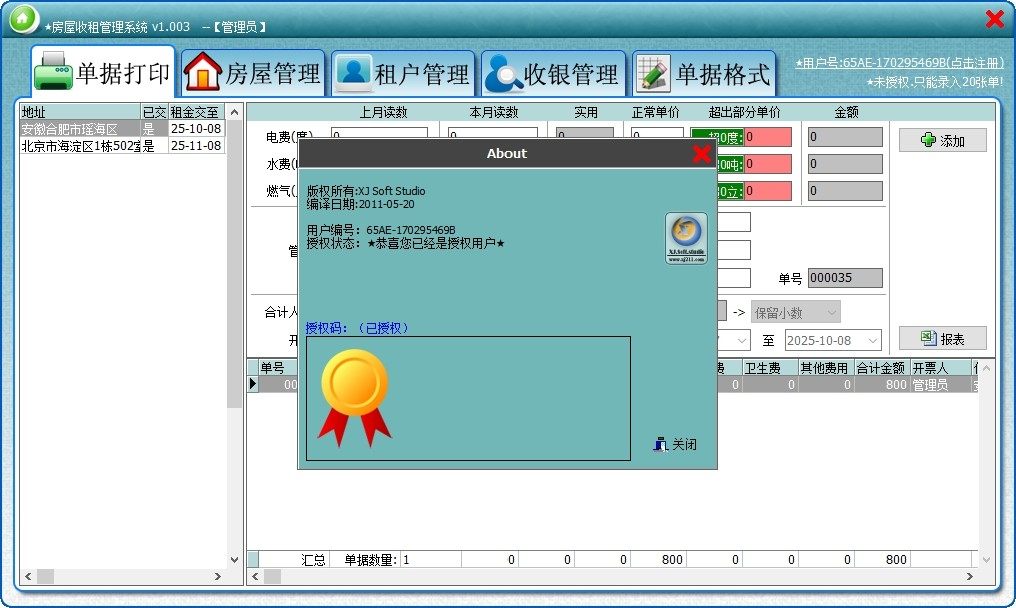This screenshot has height=608, width=1016.
Task: Click the green home icon in title bar
Action: (x=24, y=18)
